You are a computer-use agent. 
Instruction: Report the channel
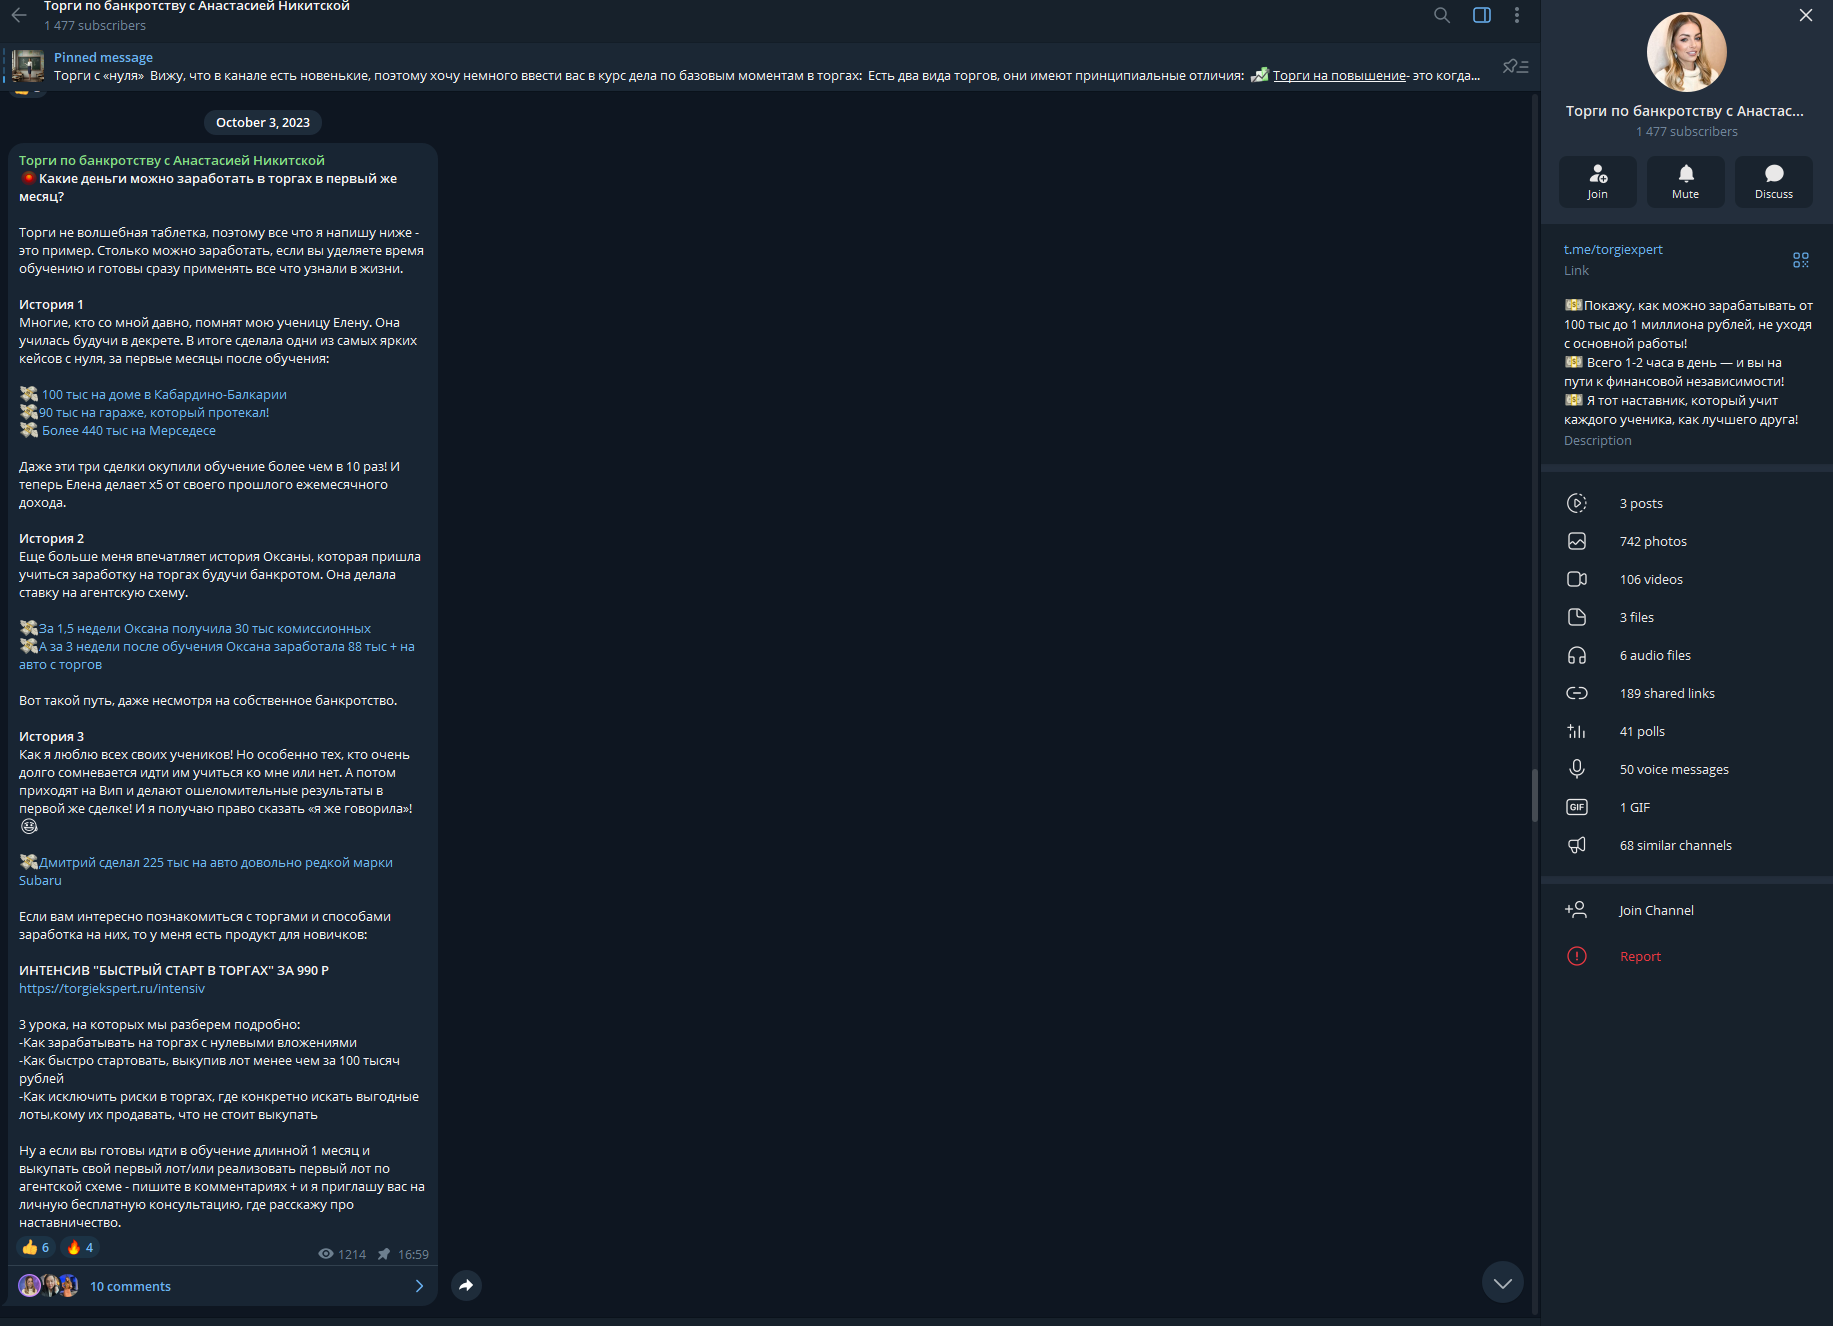[1686, 956]
